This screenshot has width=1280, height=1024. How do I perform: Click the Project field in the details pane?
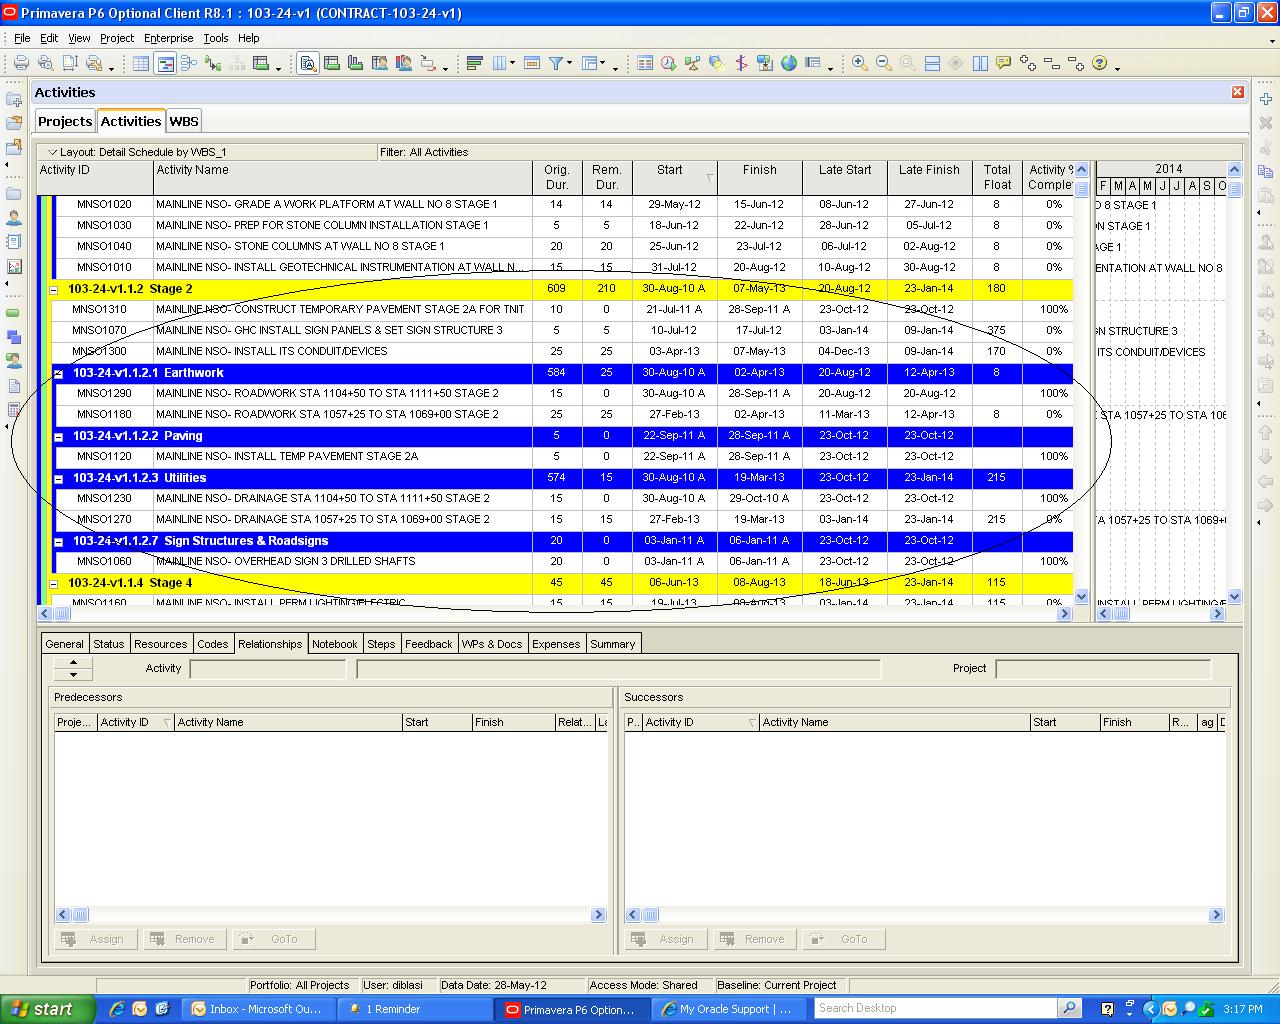pyautogui.click(x=1103, y=668)
